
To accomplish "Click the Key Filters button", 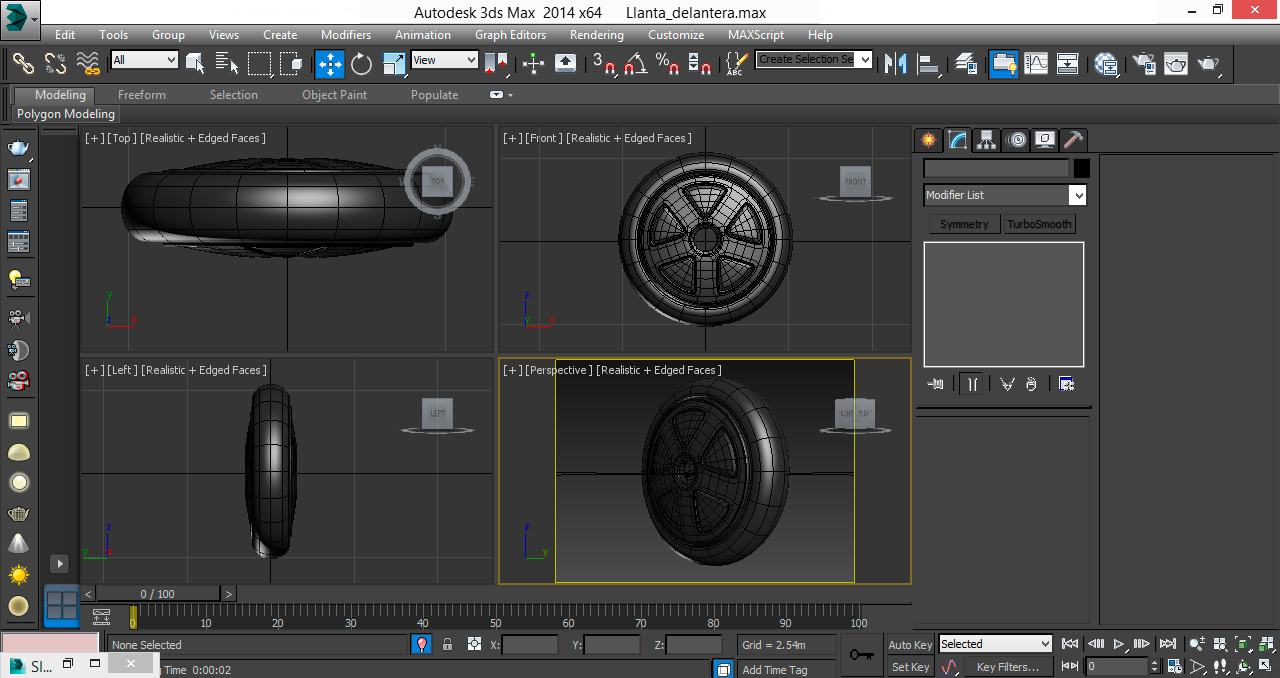I will [1007, 667].
